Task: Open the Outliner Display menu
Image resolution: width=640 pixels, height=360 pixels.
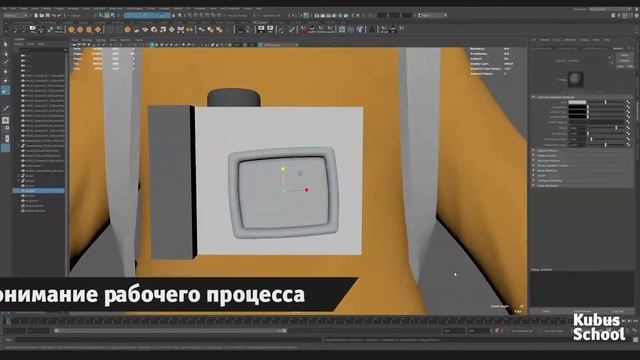Action: tap(19, 44)
